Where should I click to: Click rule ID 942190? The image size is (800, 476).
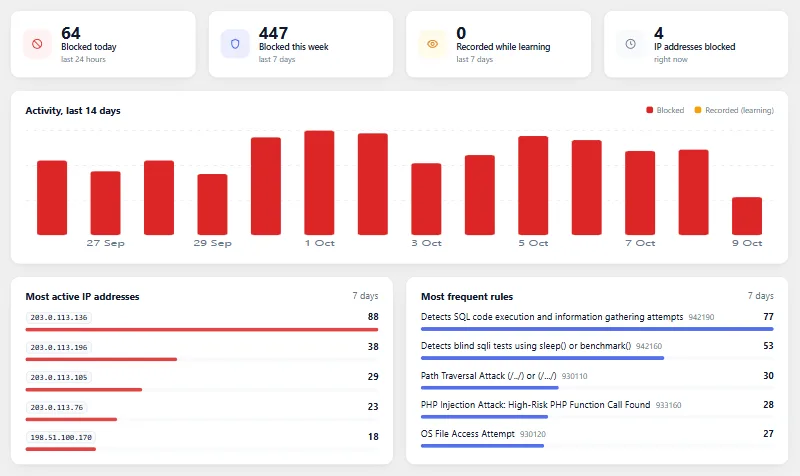click(x=701, y=317)
